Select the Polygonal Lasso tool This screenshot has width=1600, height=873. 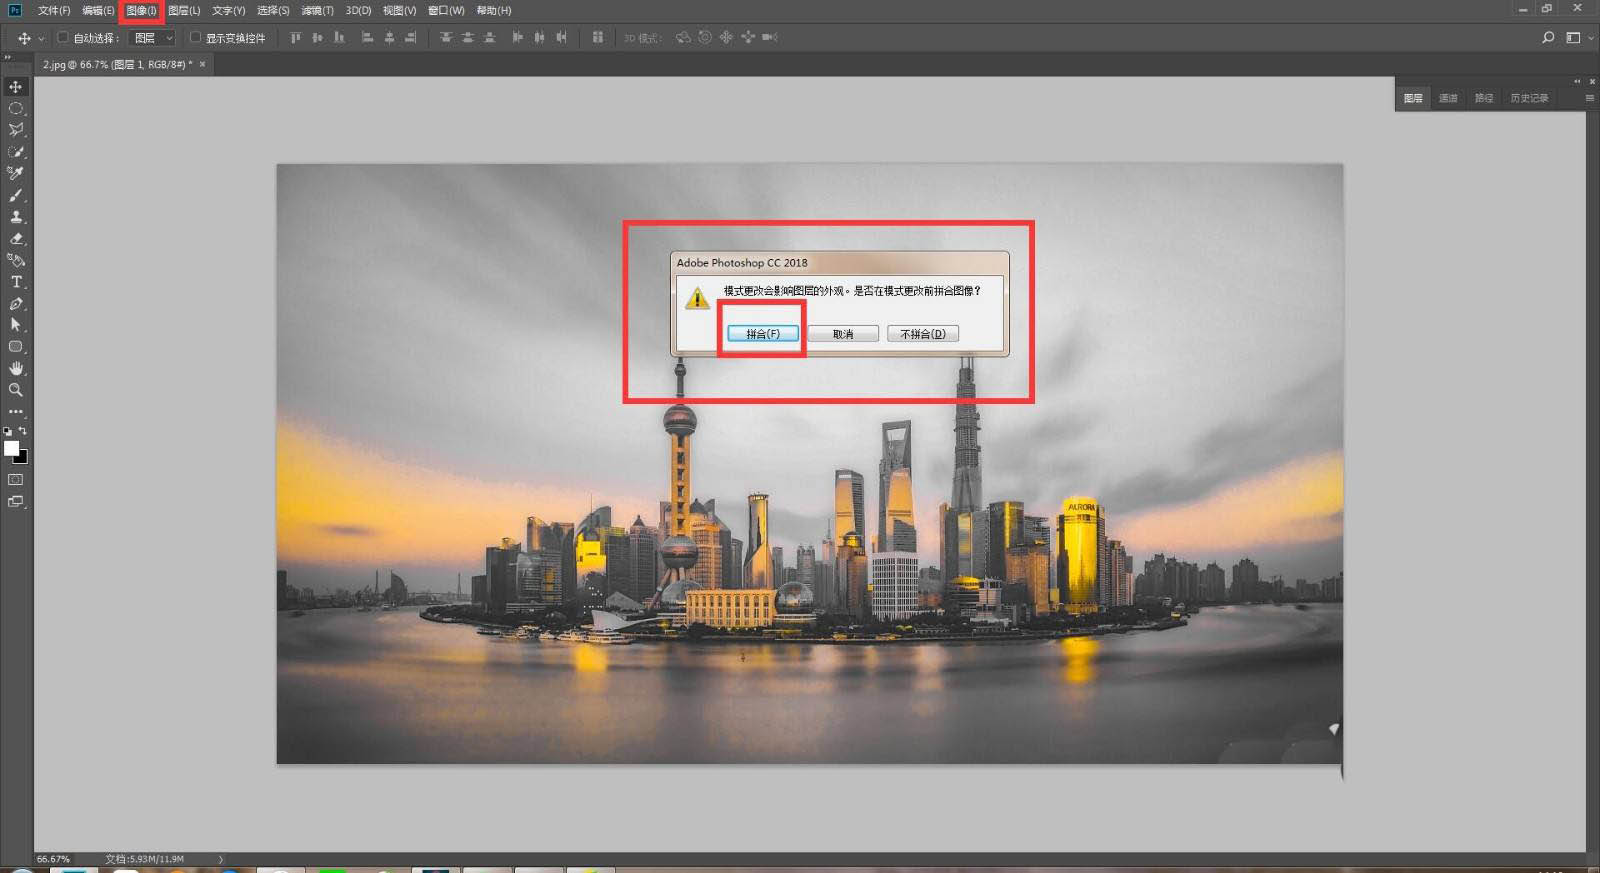16,130
